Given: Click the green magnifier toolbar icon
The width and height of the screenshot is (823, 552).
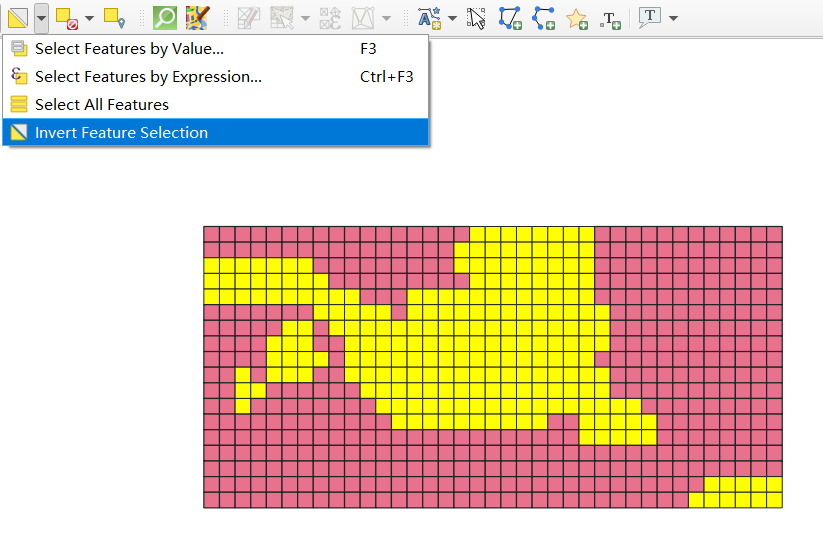Looking at the screenshot, I should 164,18.
